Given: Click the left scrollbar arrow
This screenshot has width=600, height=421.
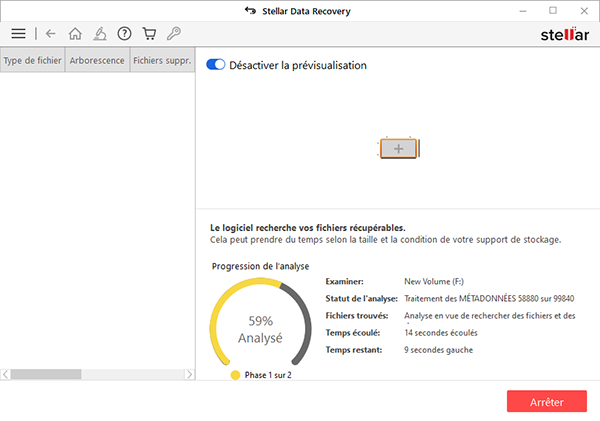Looking at the screenshot, I should coord(5,374).
